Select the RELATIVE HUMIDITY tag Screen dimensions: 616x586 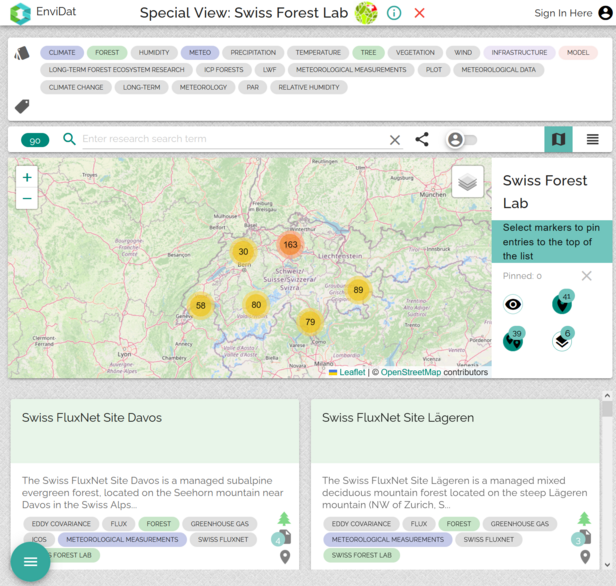pyautogui.click(x=309, y=87)
